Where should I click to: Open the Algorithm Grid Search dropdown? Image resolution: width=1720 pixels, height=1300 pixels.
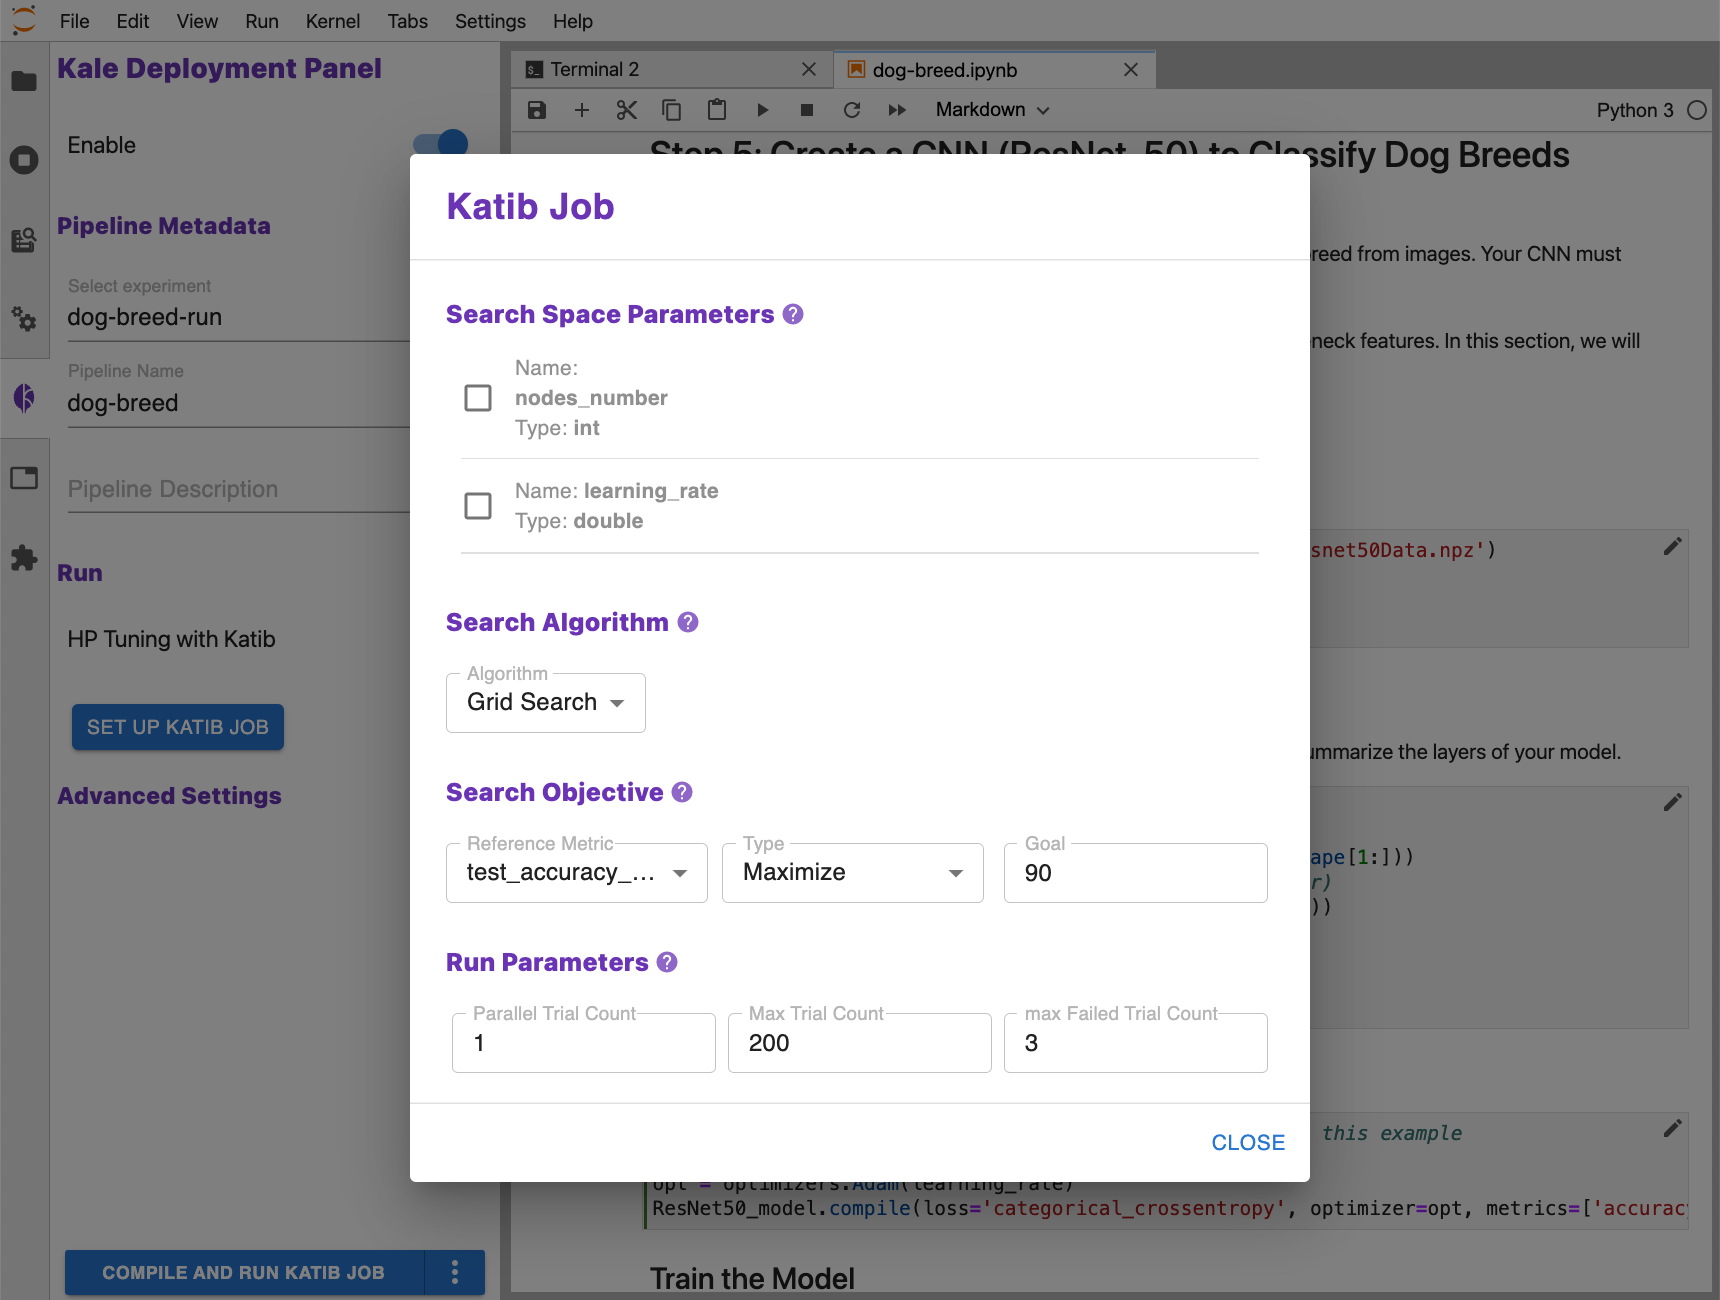pos(546,703)
